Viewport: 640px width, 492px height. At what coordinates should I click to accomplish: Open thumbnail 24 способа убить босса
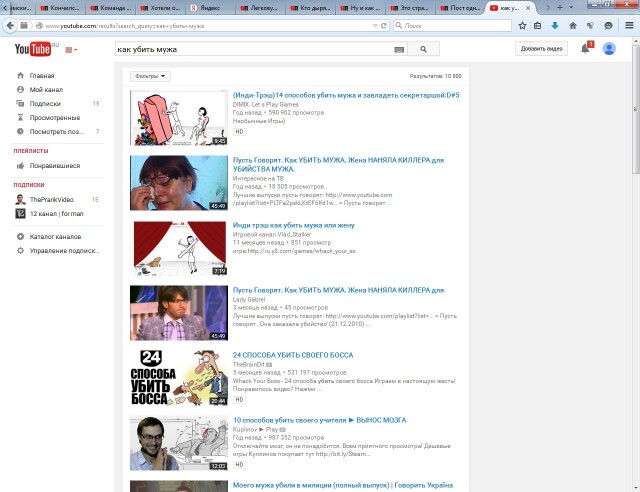click(179, 378)
